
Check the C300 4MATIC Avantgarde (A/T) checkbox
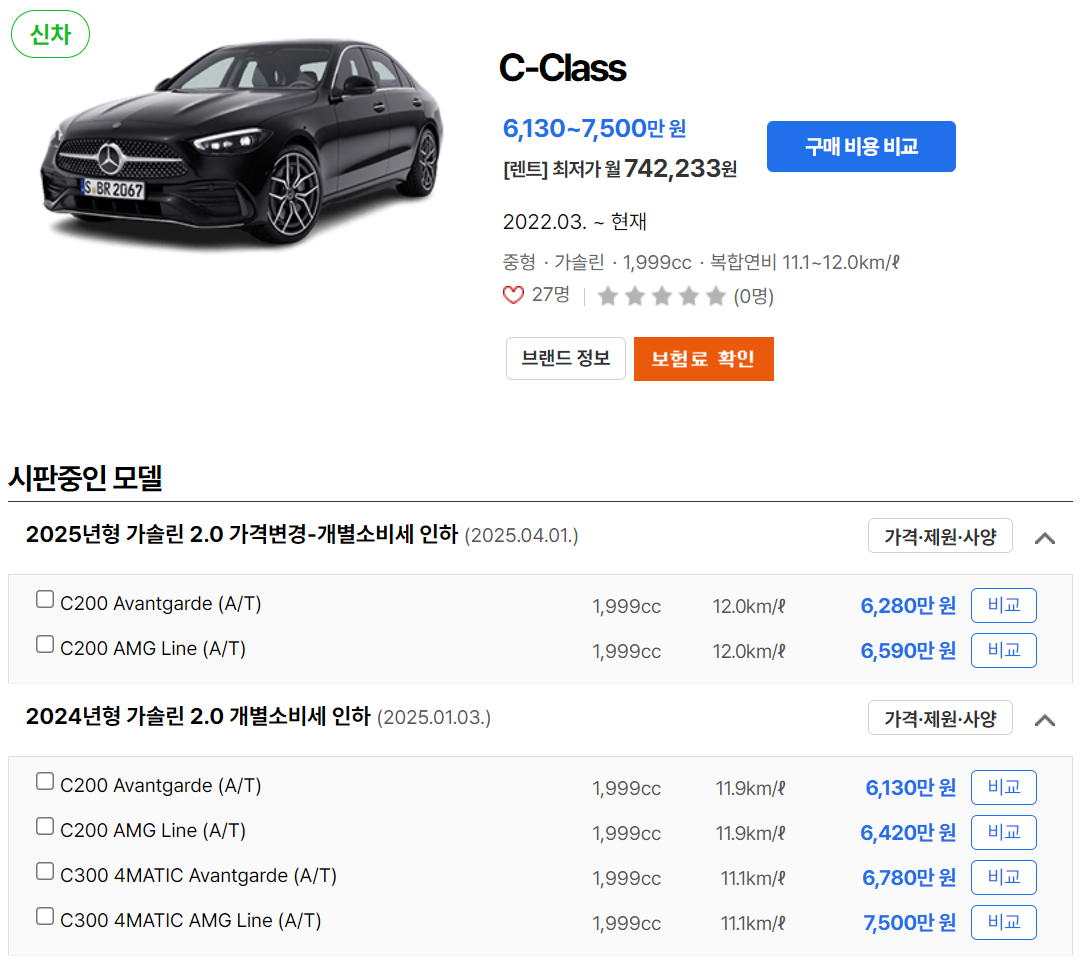pyautogui.click(x=45, y=871)
